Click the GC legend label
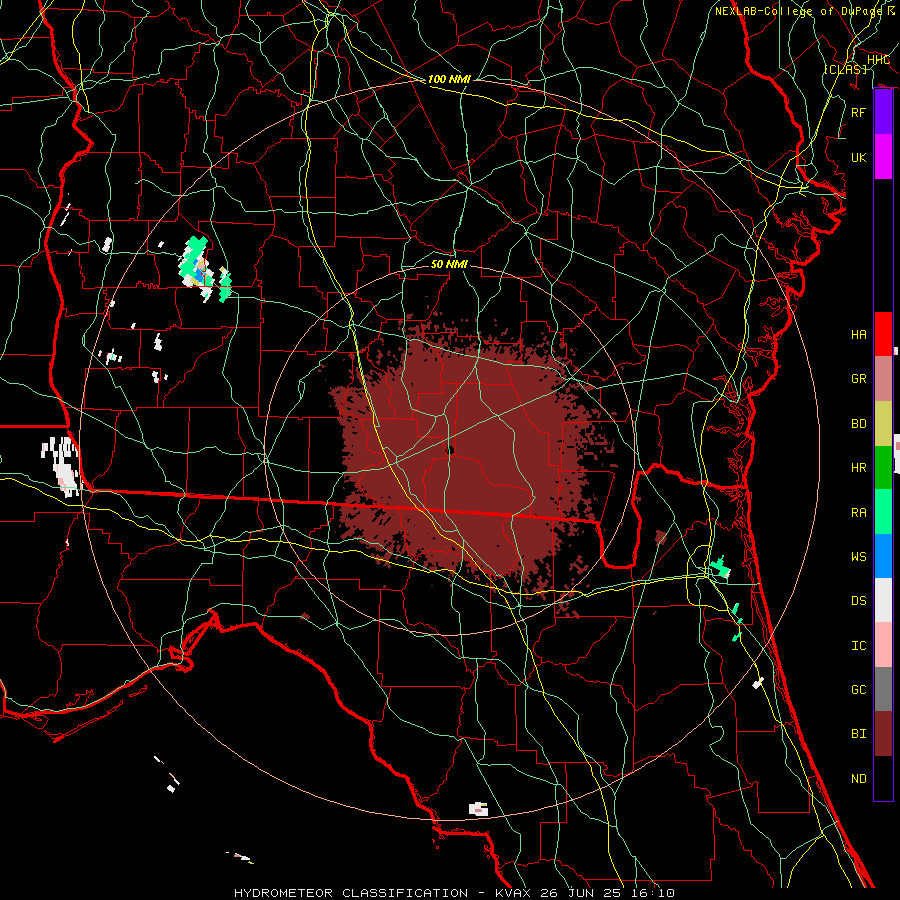 tap(858, 690)
